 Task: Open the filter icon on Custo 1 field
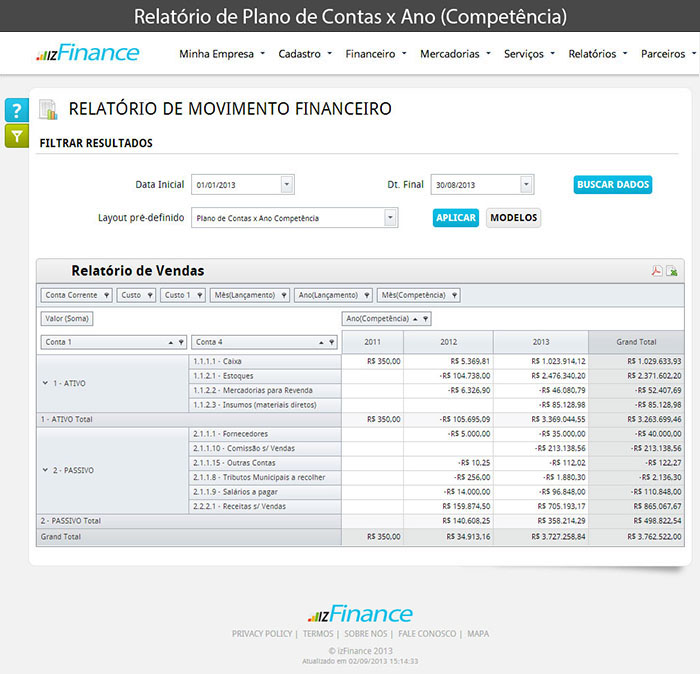coord(200,295)
